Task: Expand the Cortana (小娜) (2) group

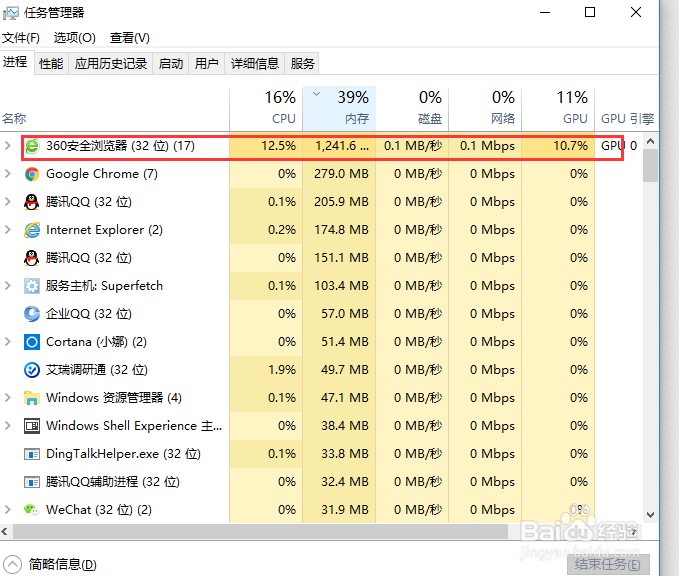Action: tap(7, 342)
